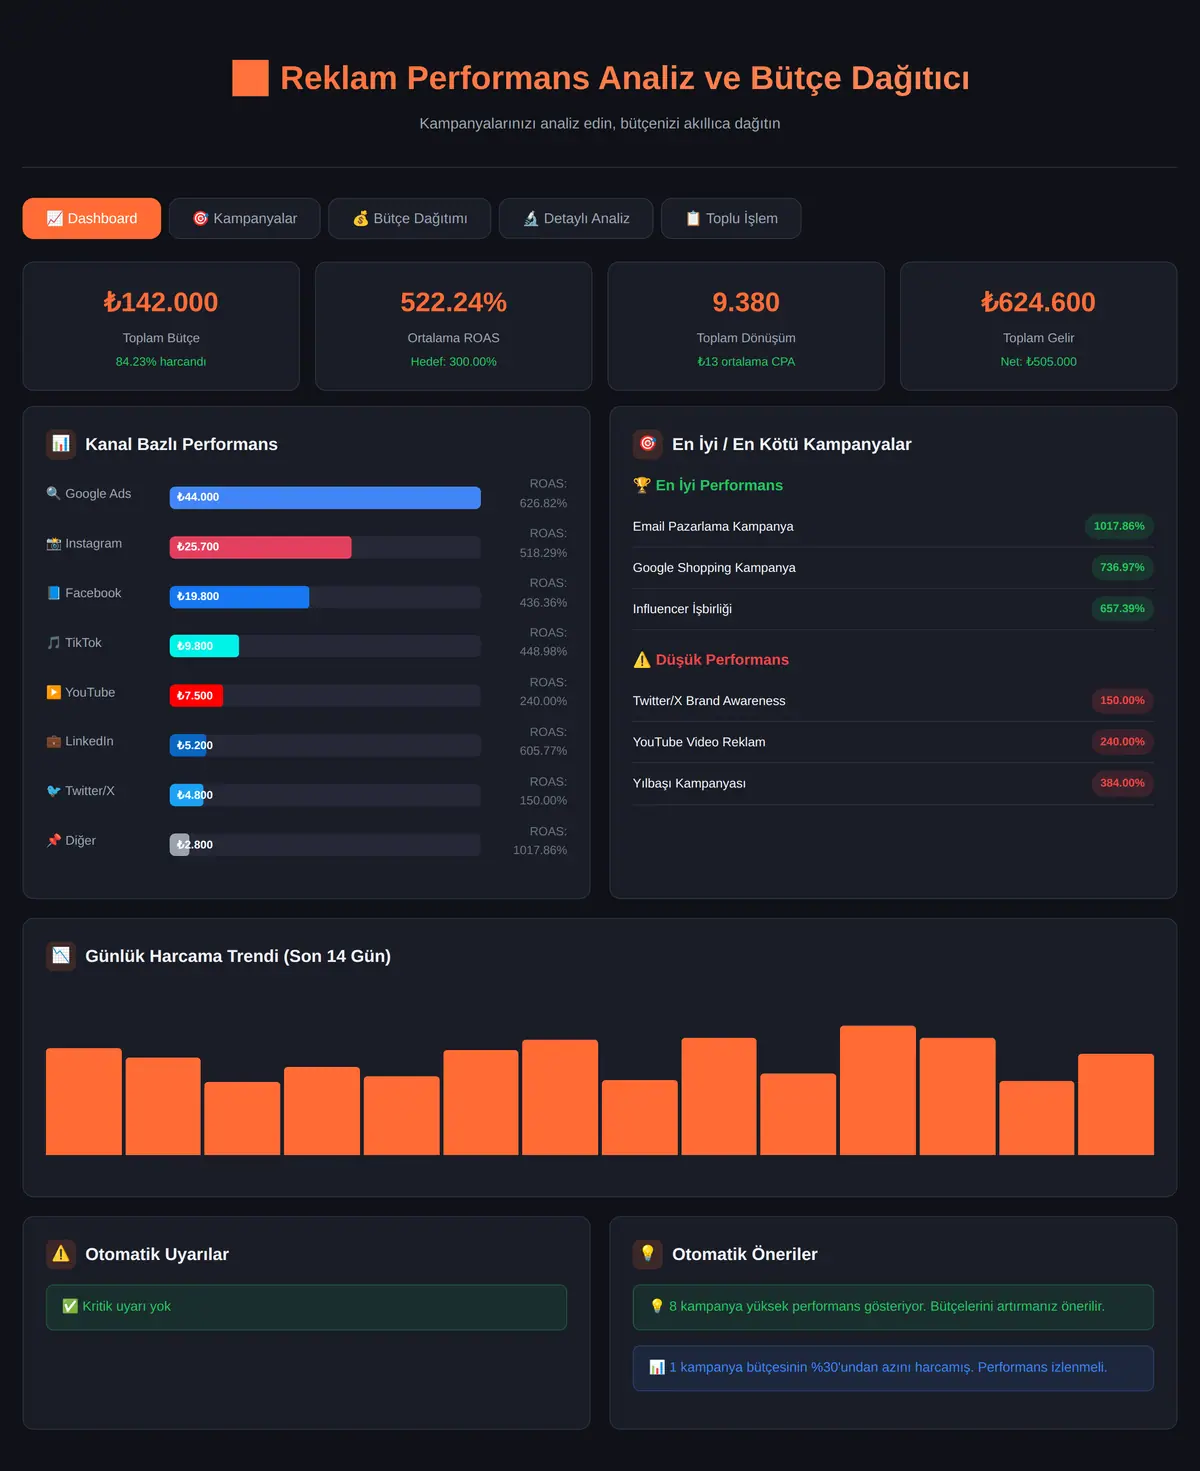Click the YouTube play icon in channel list

(54, 692)
